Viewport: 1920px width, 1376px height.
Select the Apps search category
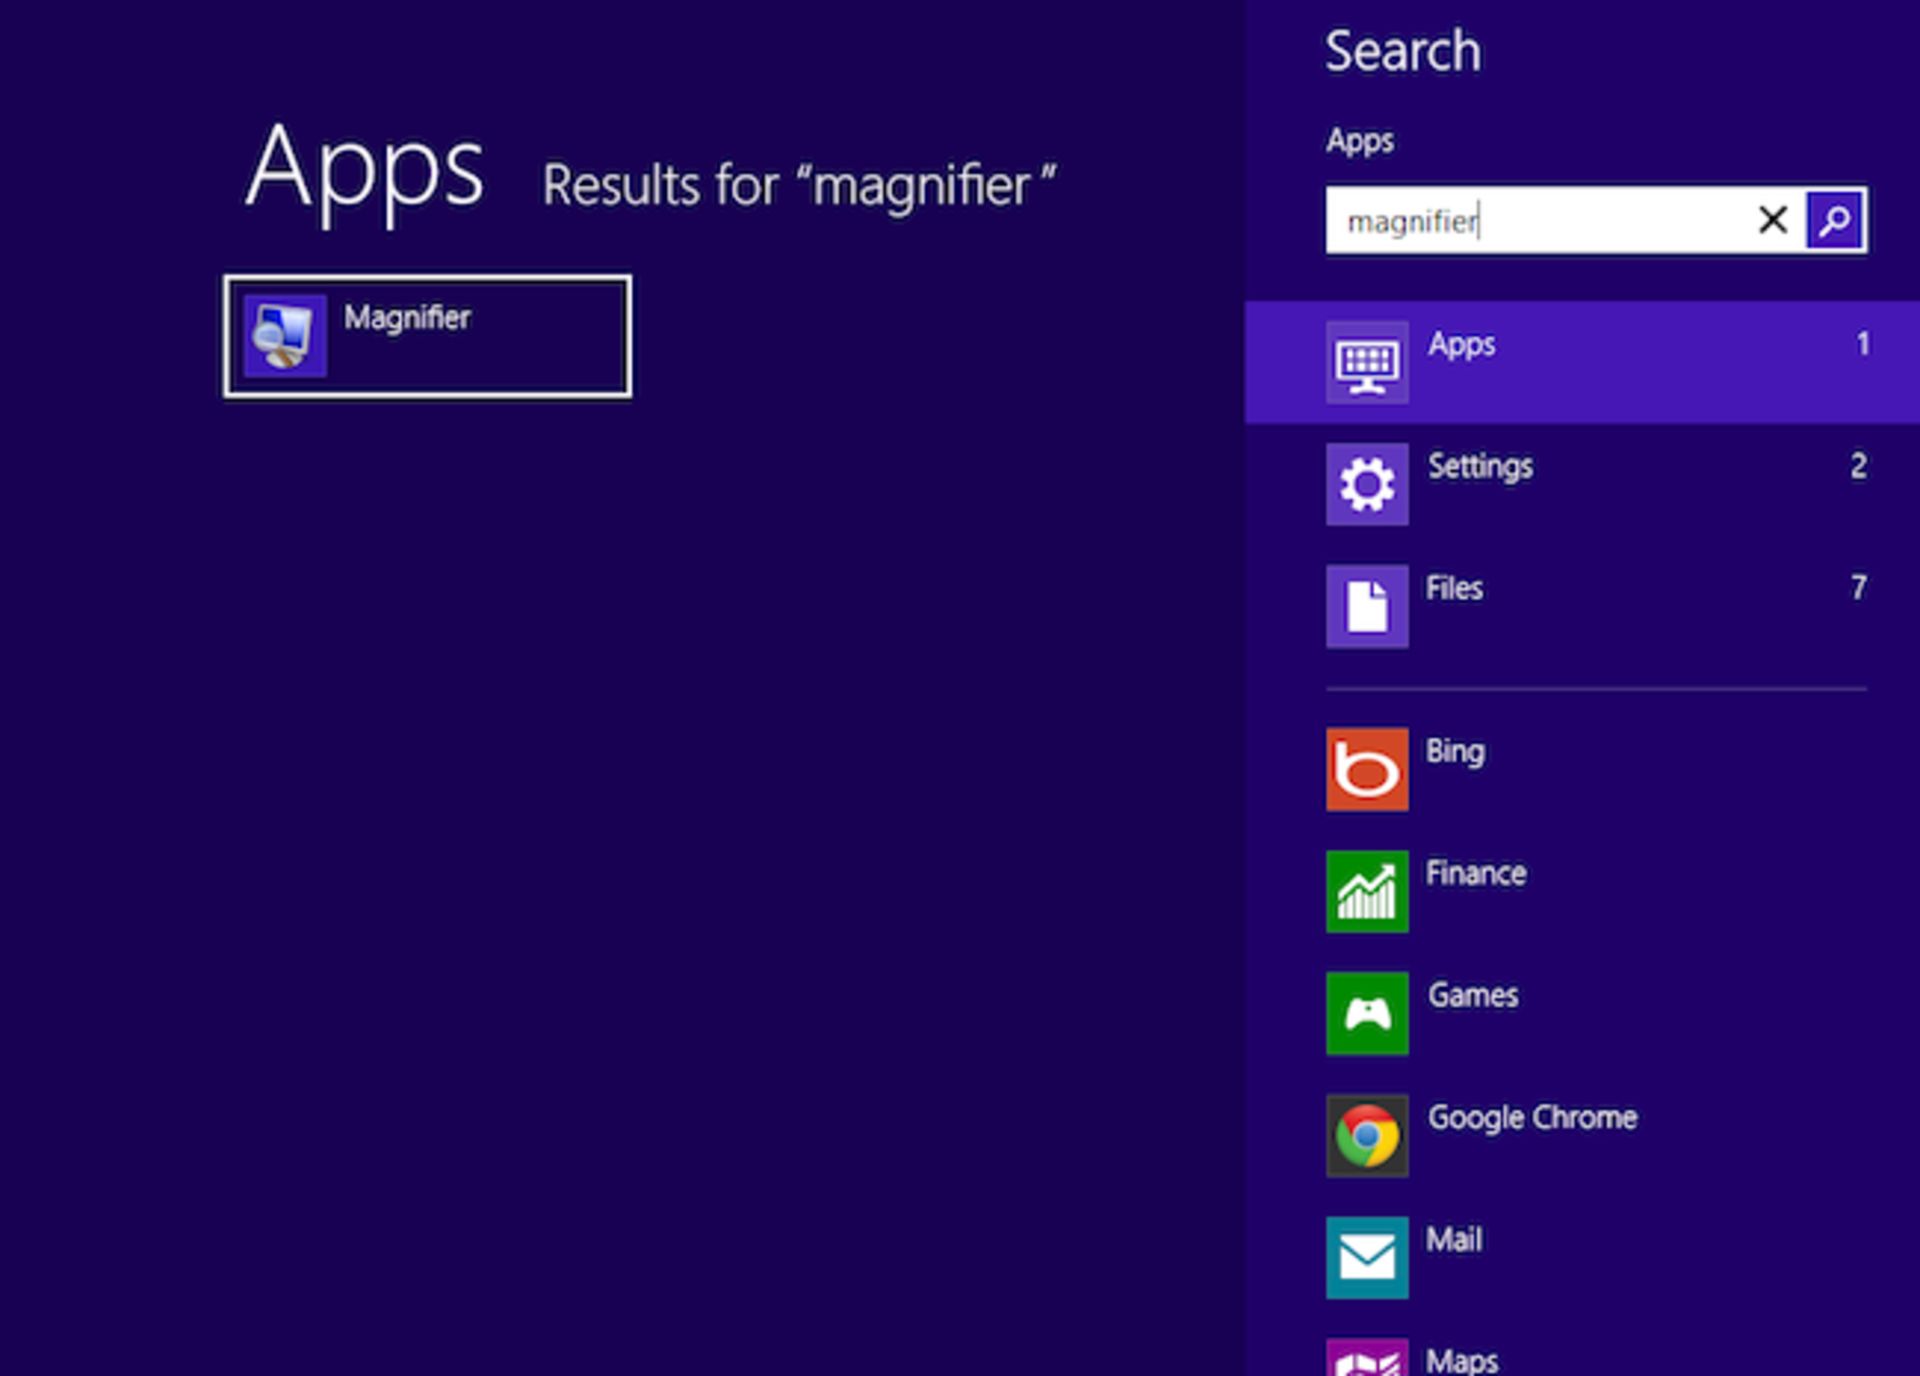click(x=1461, y=344)
